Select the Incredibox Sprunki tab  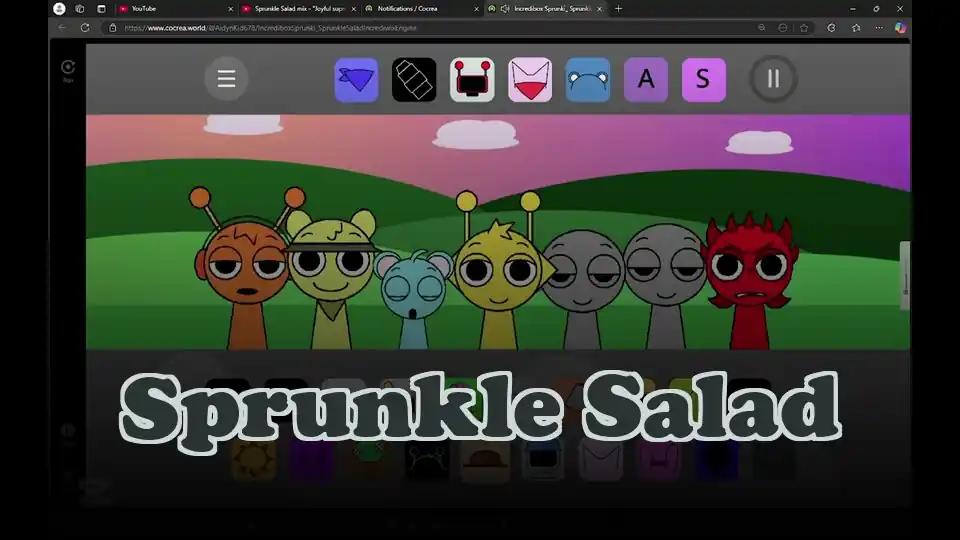(544, 9)
